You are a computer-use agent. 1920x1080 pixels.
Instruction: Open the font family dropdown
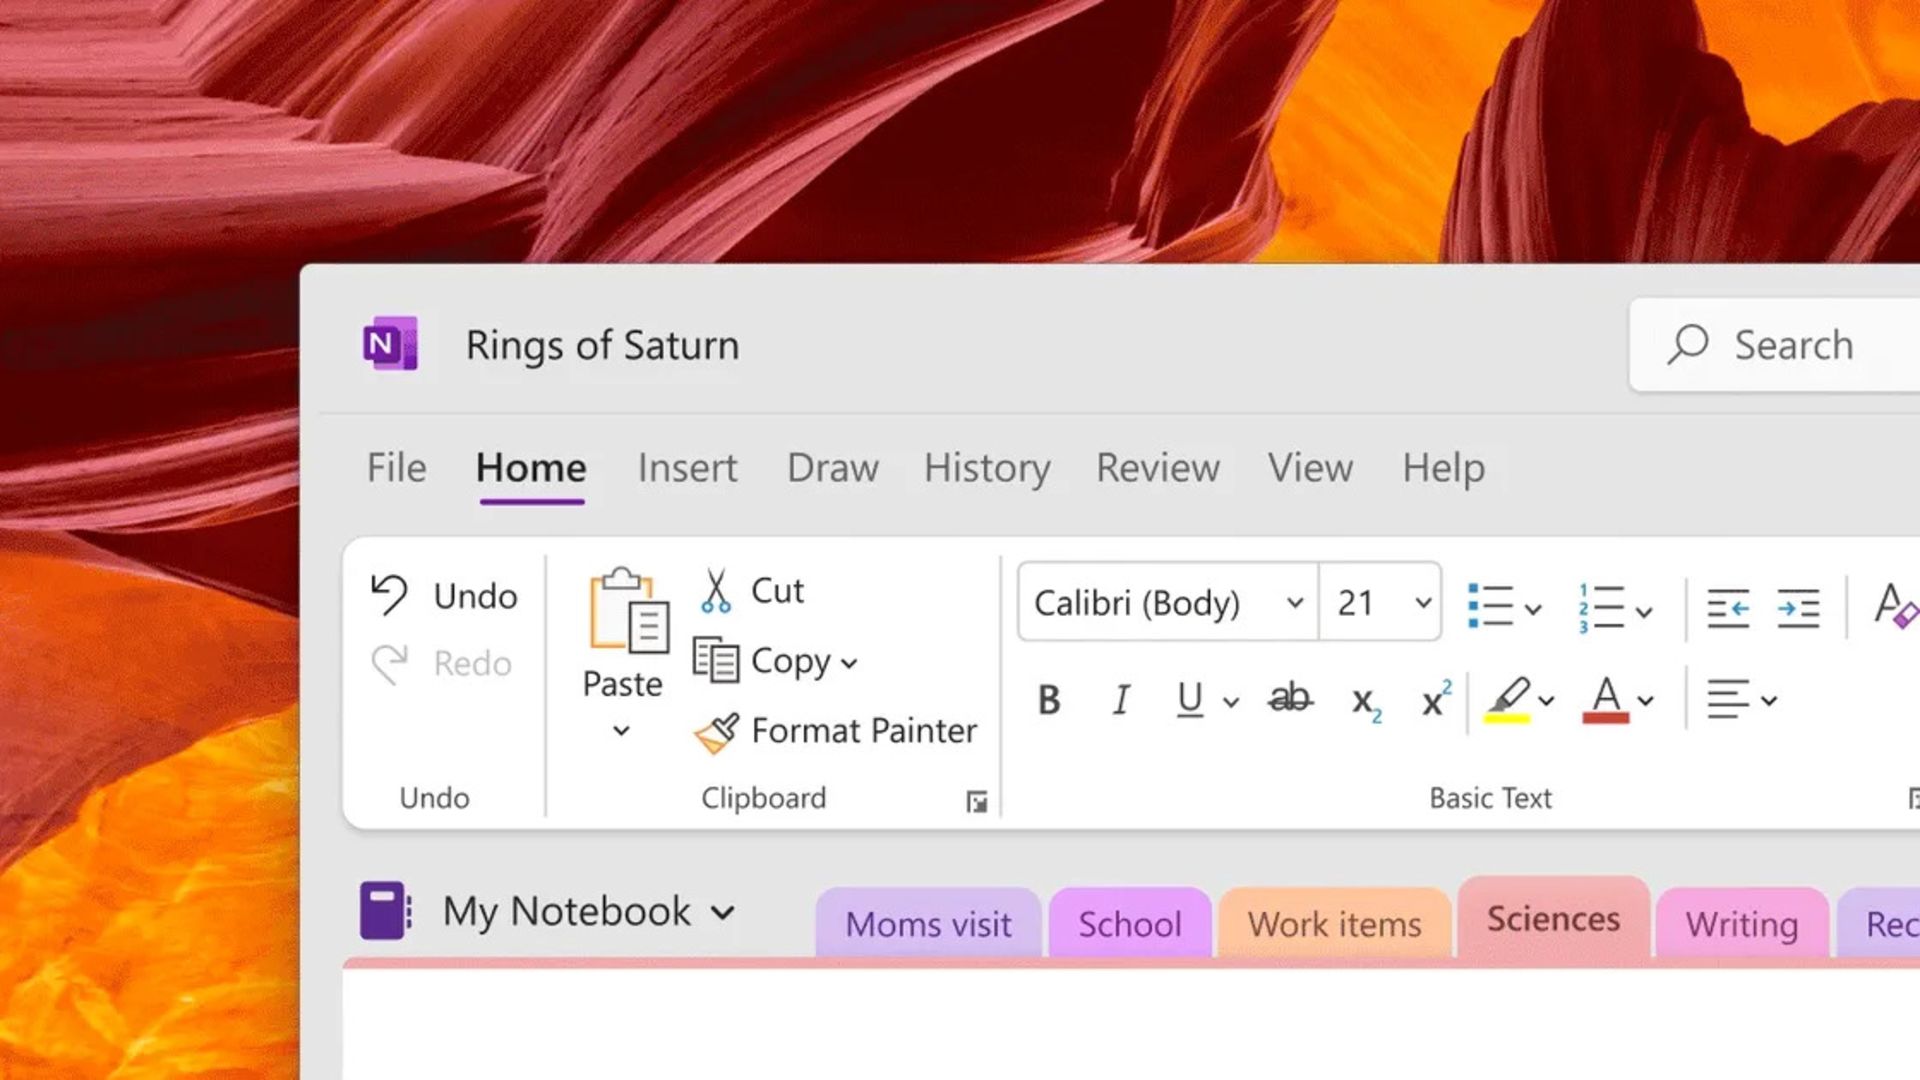[x=1295, y=602]
